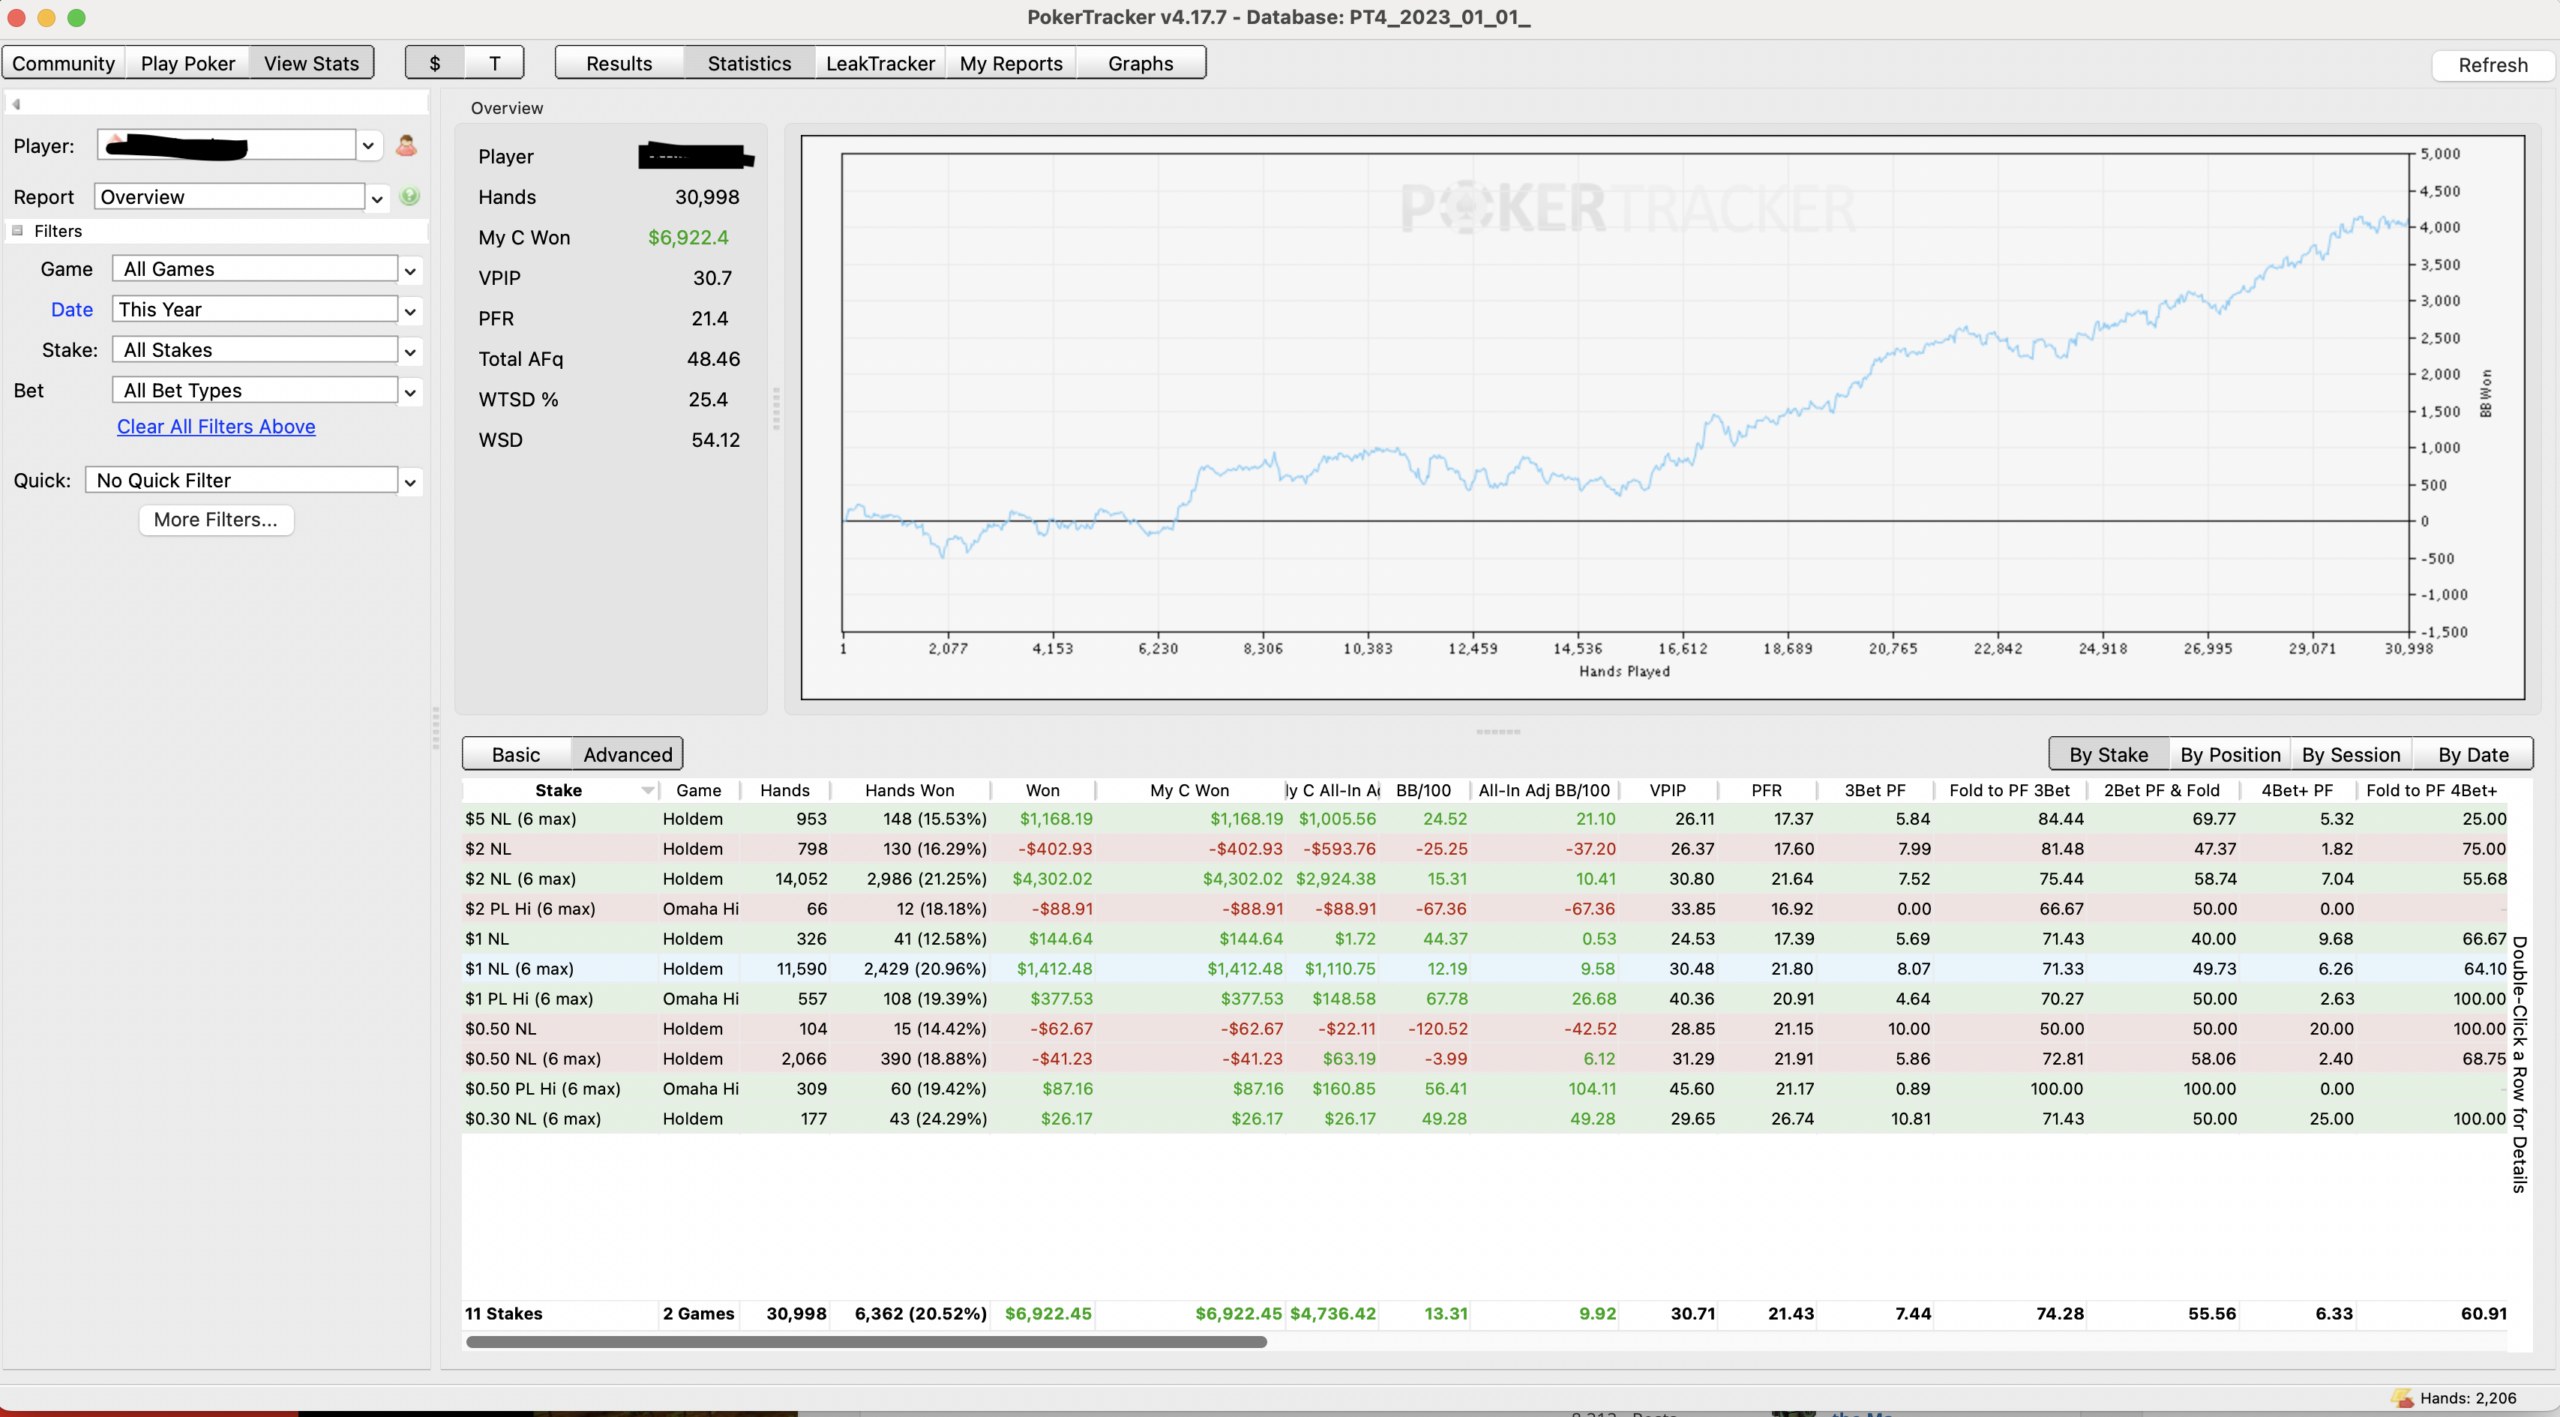The height and width of the screenshot is (1417, 2560).
Task: Click the green help icon next to Report
Action: (x=410, y=196)
